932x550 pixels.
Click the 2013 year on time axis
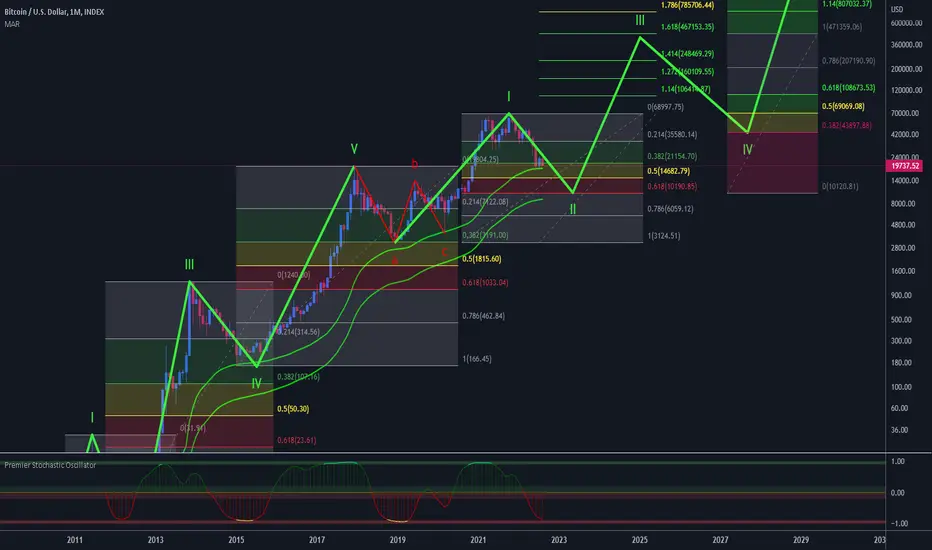[x=155, y=540]
